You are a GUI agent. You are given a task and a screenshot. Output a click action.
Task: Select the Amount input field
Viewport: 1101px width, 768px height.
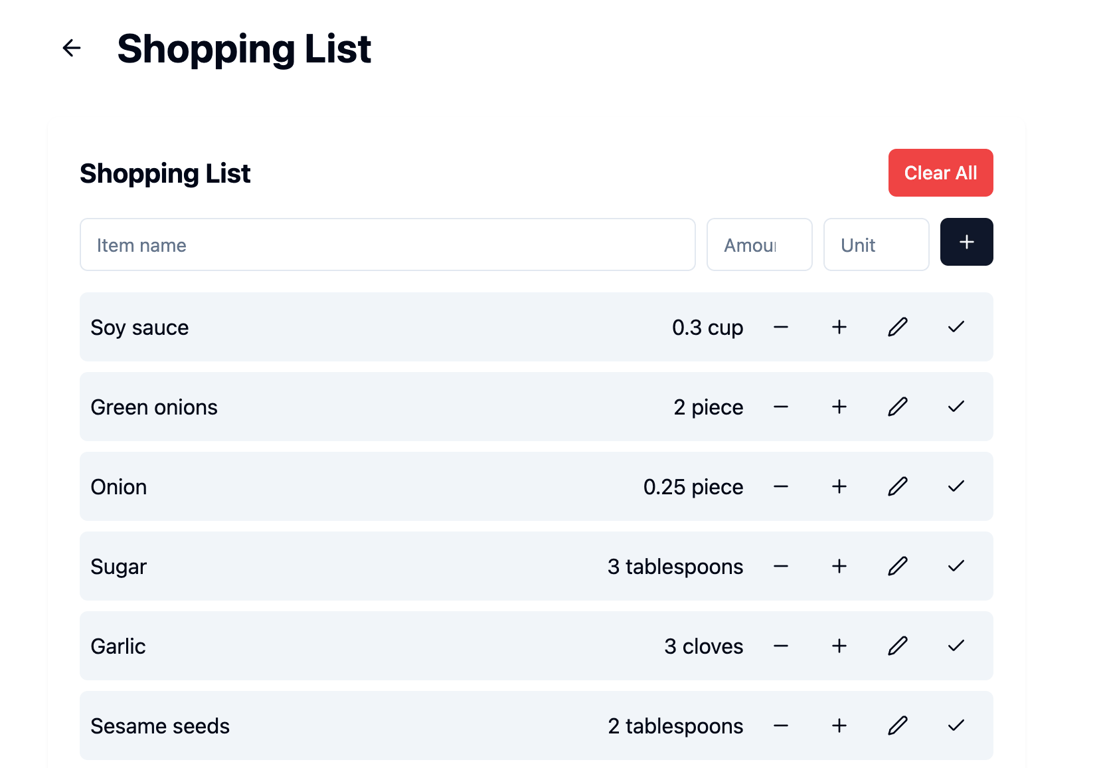tap(759, 244)
